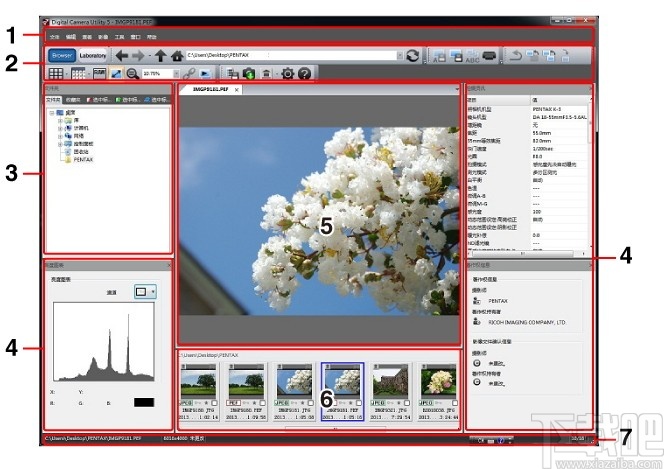The image size is (666, 469).
Task: Click the save image icon
Action: (456, 56)
